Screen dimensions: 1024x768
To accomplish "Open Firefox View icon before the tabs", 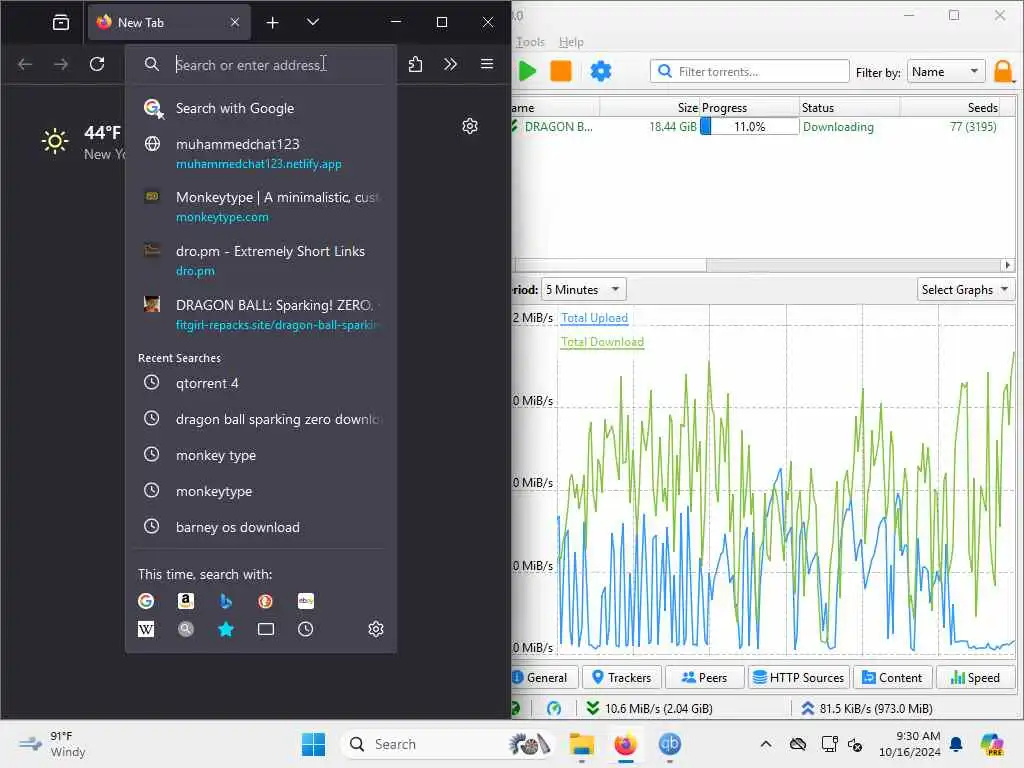I will [61, 22].
